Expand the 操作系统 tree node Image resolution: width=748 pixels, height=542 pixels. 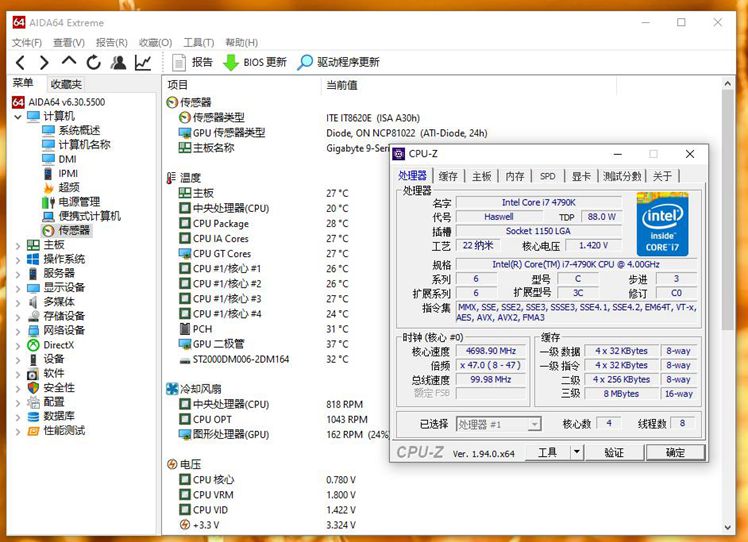[18, 260]
